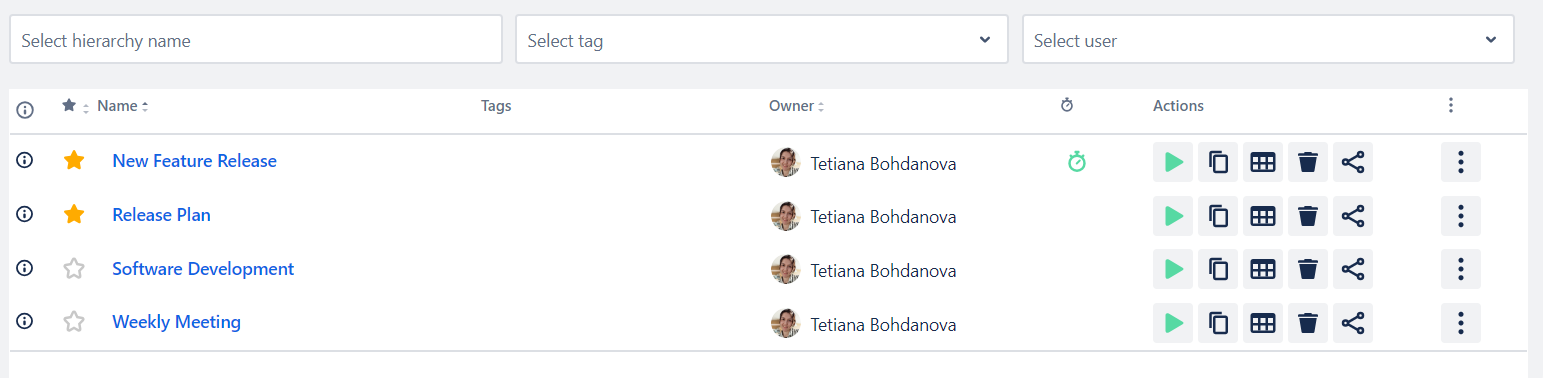Delete the Weekly Meeting hierarchy

coord(1308,323)
